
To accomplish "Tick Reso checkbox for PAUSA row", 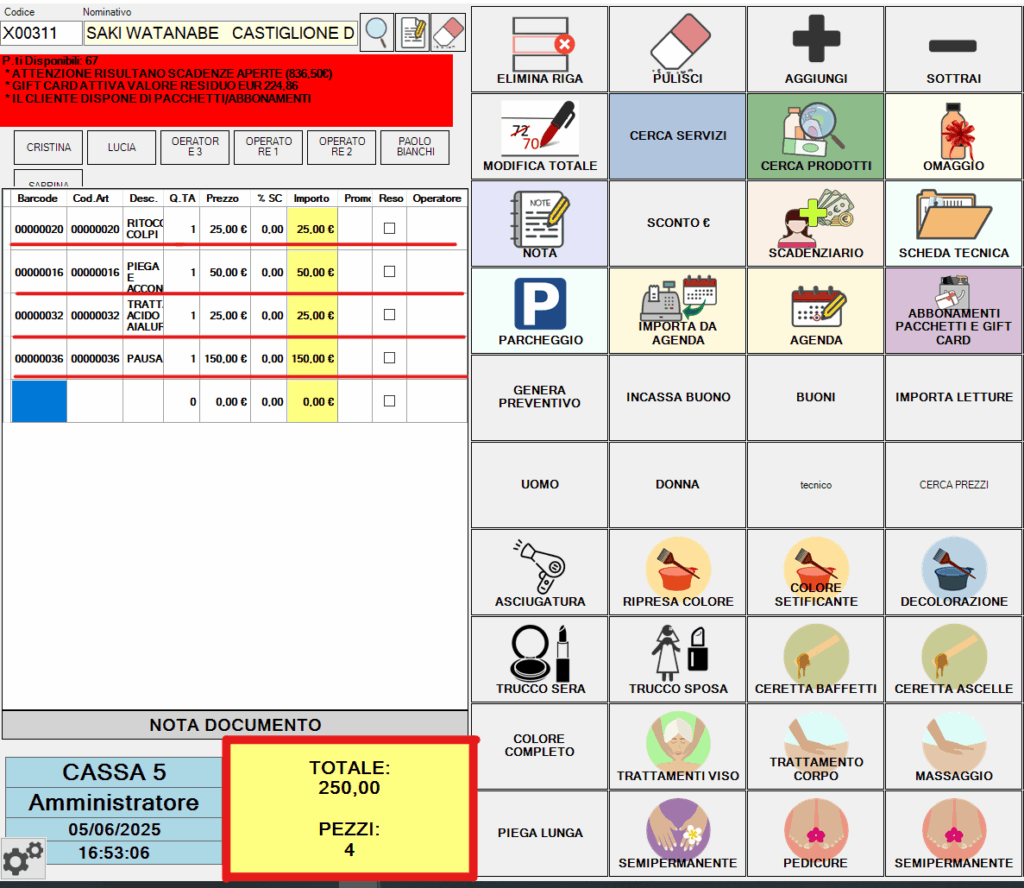I will click(x=389, y=358).
